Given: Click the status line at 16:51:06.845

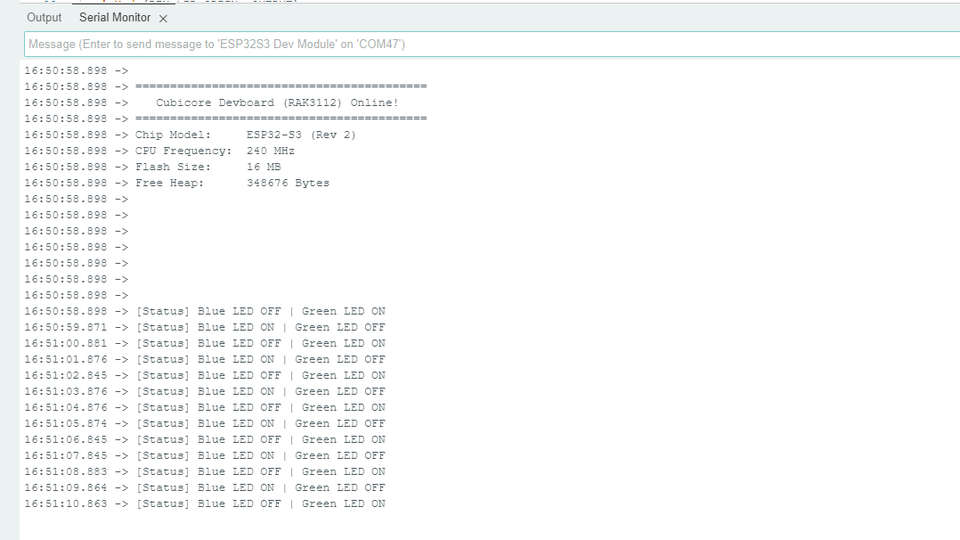Looking at the screenshot, I should click(x=204, y=439).
